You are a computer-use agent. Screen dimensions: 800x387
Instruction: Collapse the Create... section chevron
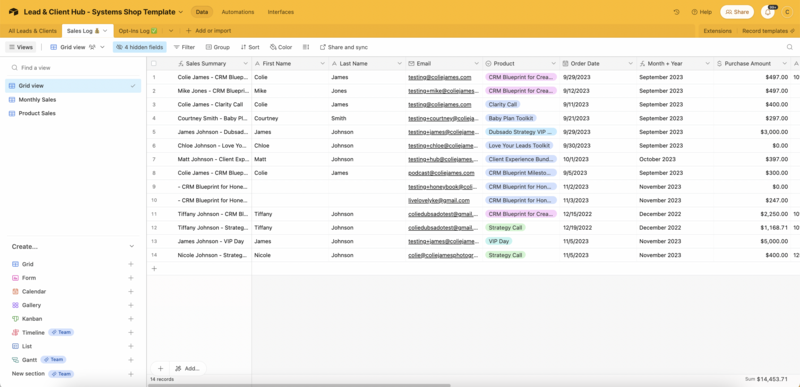132,246
